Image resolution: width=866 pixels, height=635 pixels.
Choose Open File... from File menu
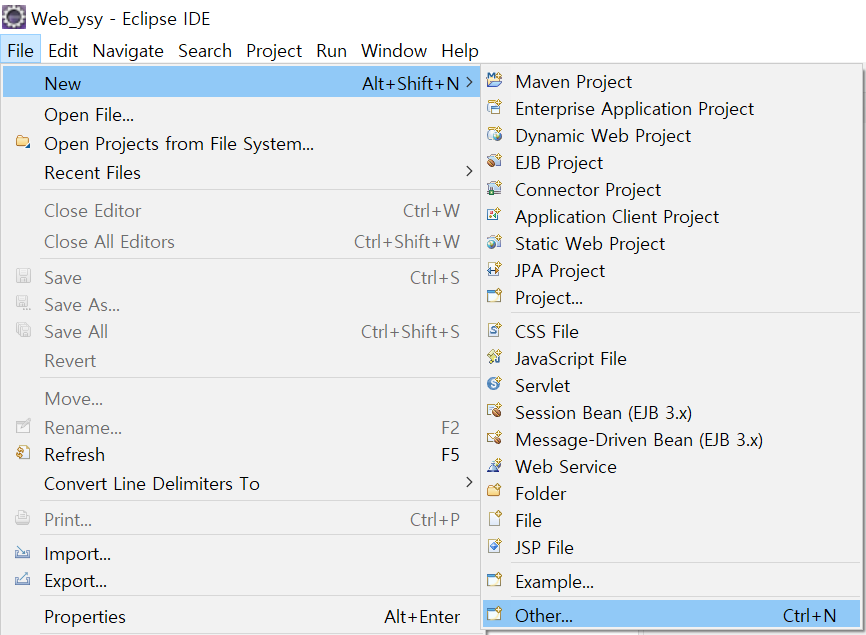pyautogui.click(x=242, y=115)
